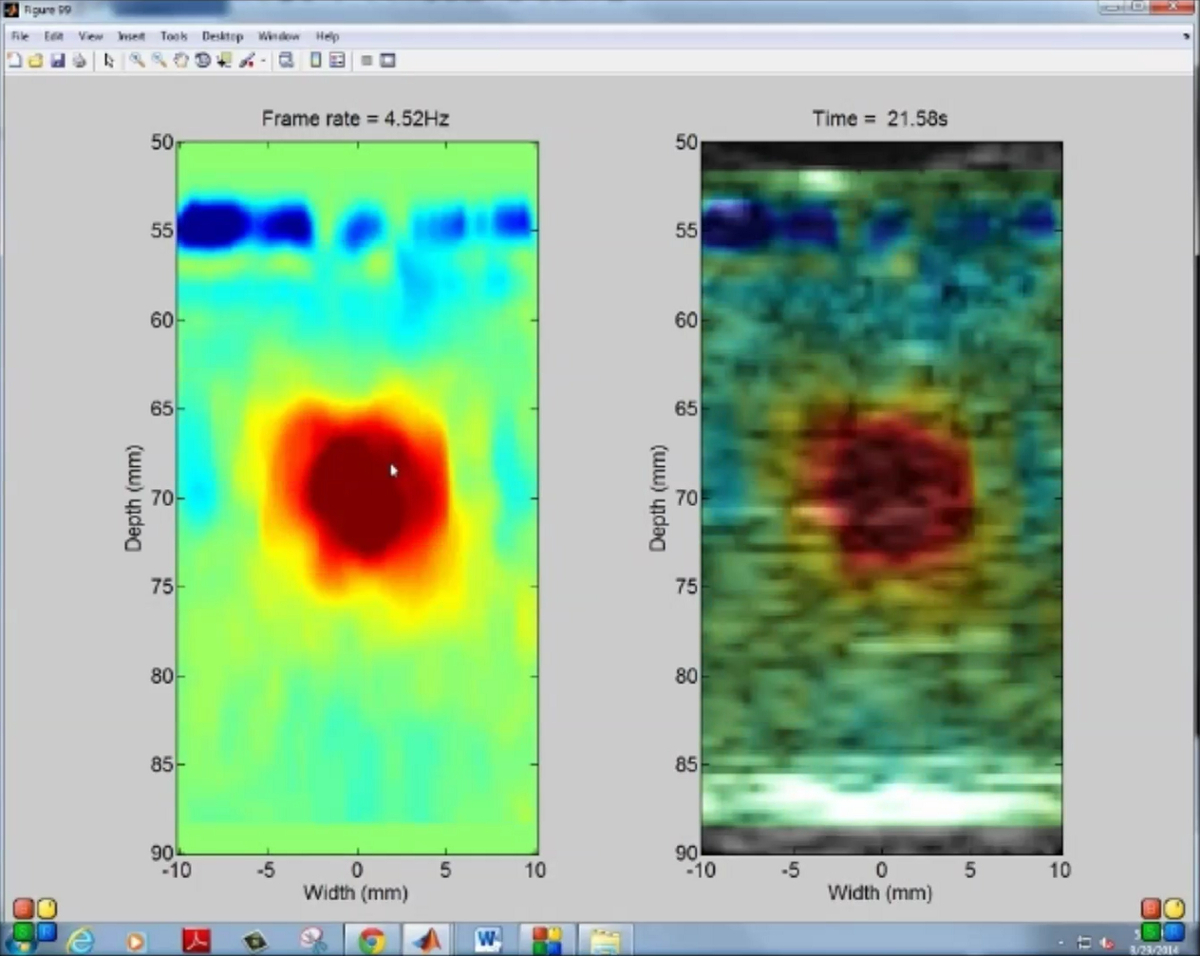The height and width of the screenshot is (956, 1200).
Task: Select the Zoom Out magnifier tool
Action: [158, 61]
